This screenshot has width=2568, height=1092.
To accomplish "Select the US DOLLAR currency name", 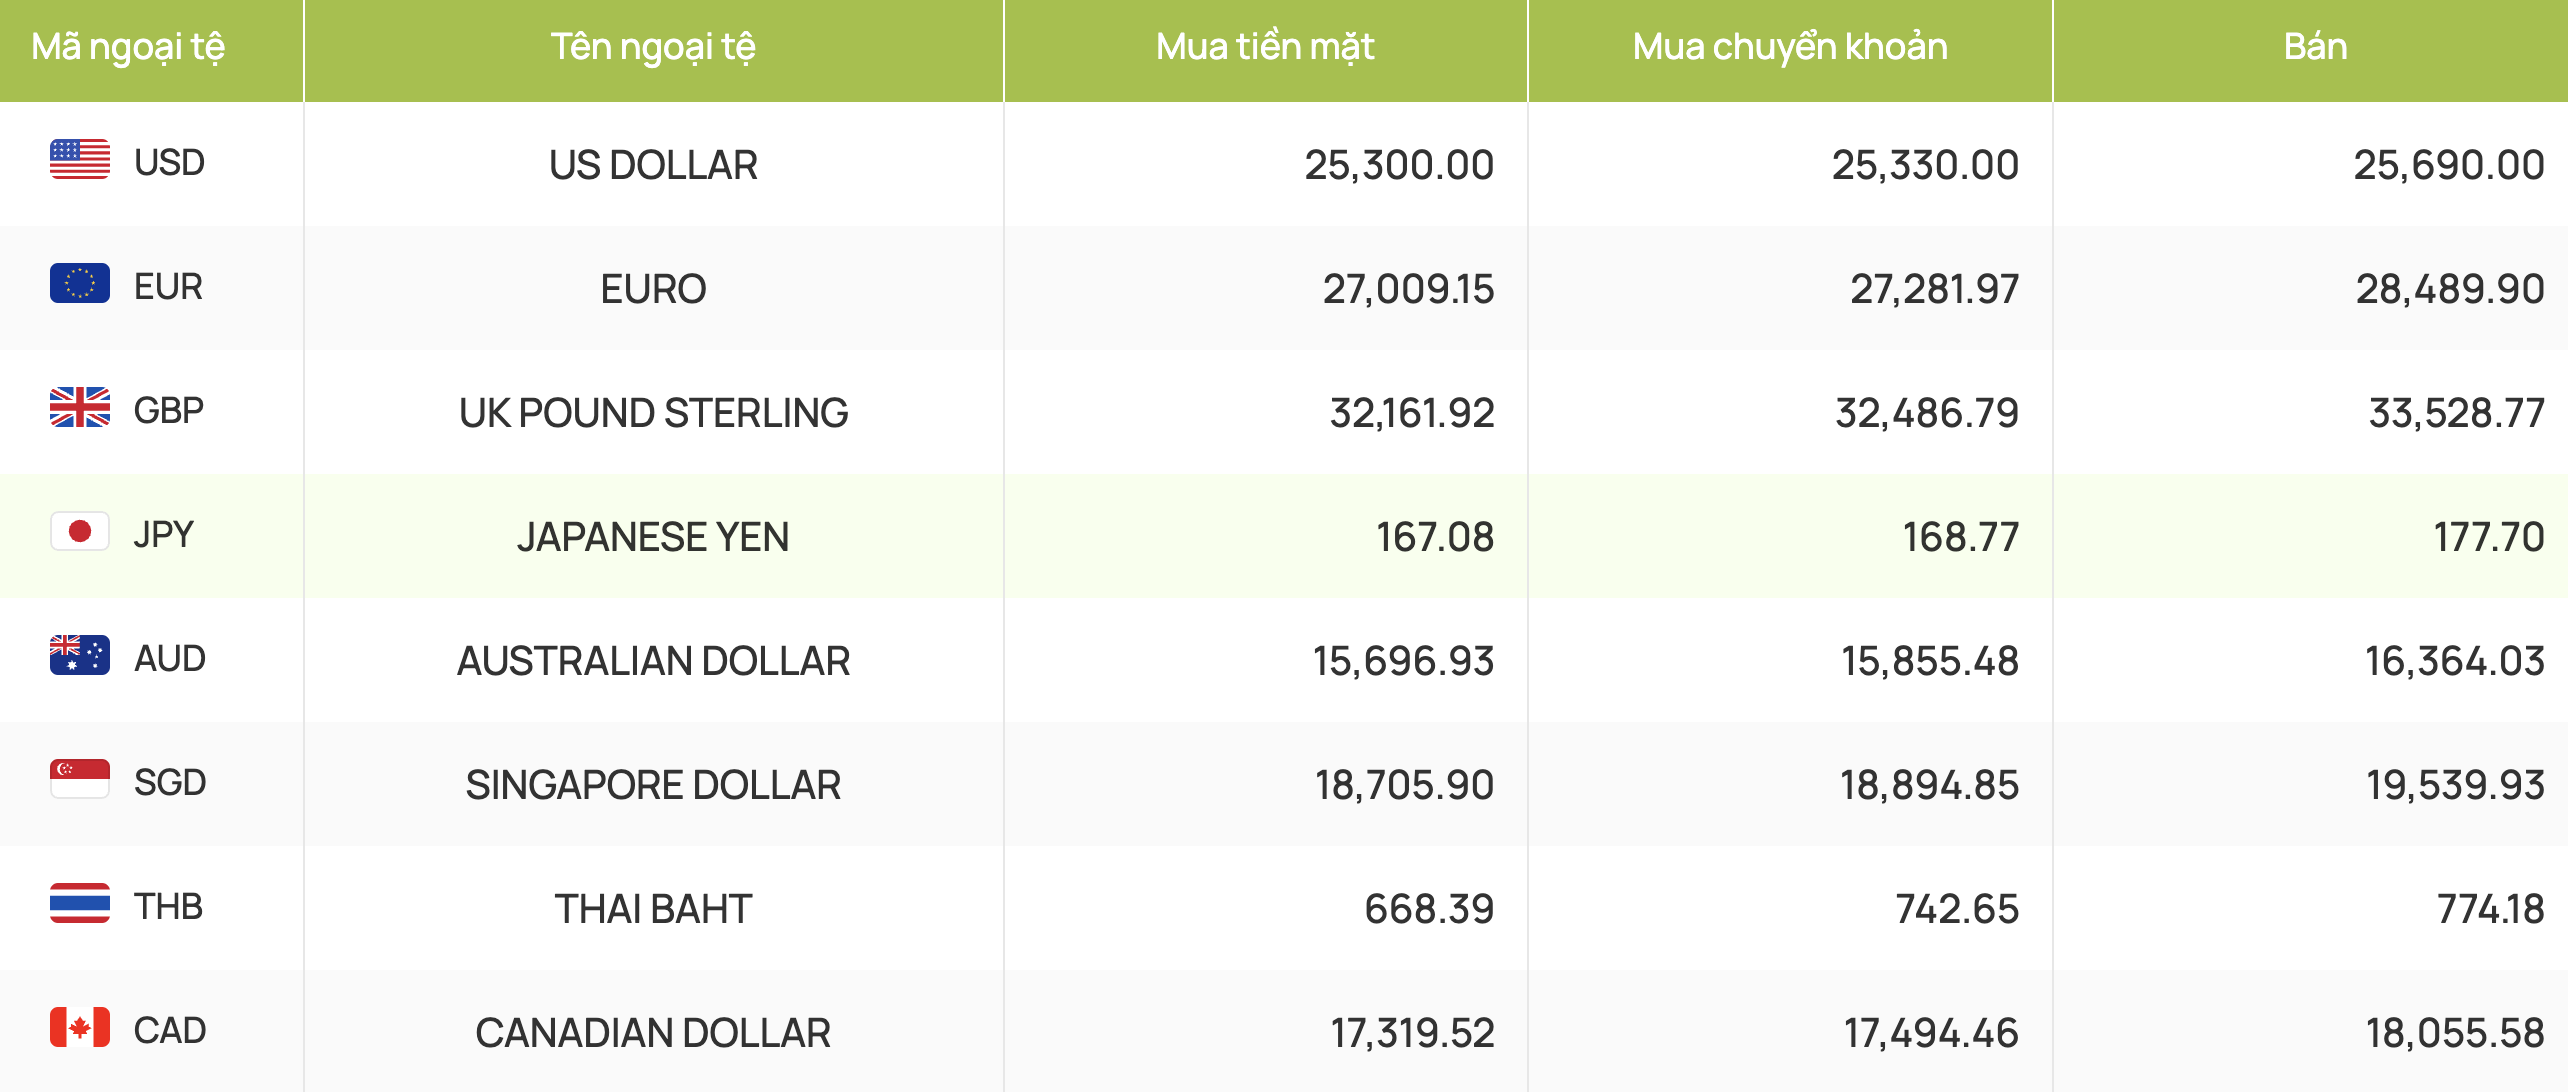I will click(653, 165).
